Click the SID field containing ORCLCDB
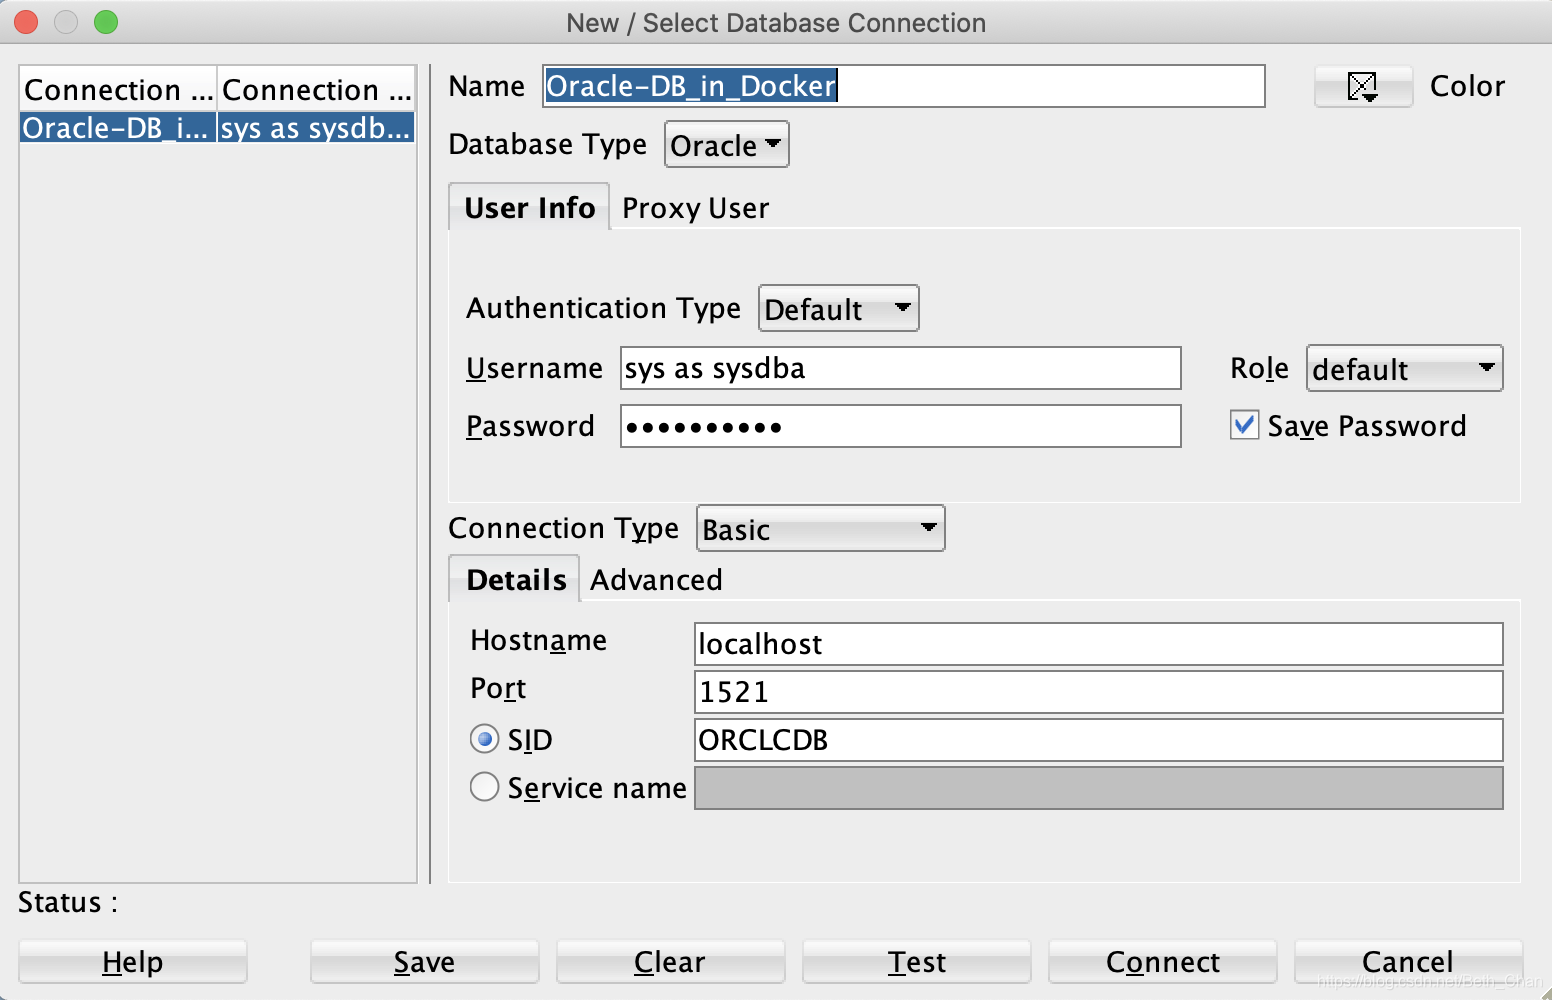The width and height of the screenshot is (1552, 1000). point(1099,740)
